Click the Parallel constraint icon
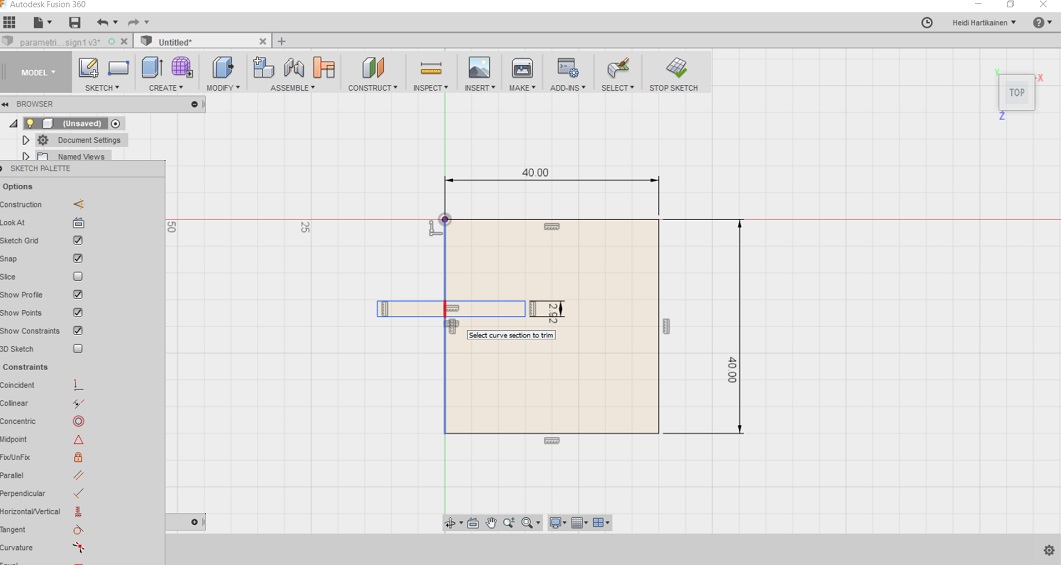1061x565 pixels. (78, 475)
